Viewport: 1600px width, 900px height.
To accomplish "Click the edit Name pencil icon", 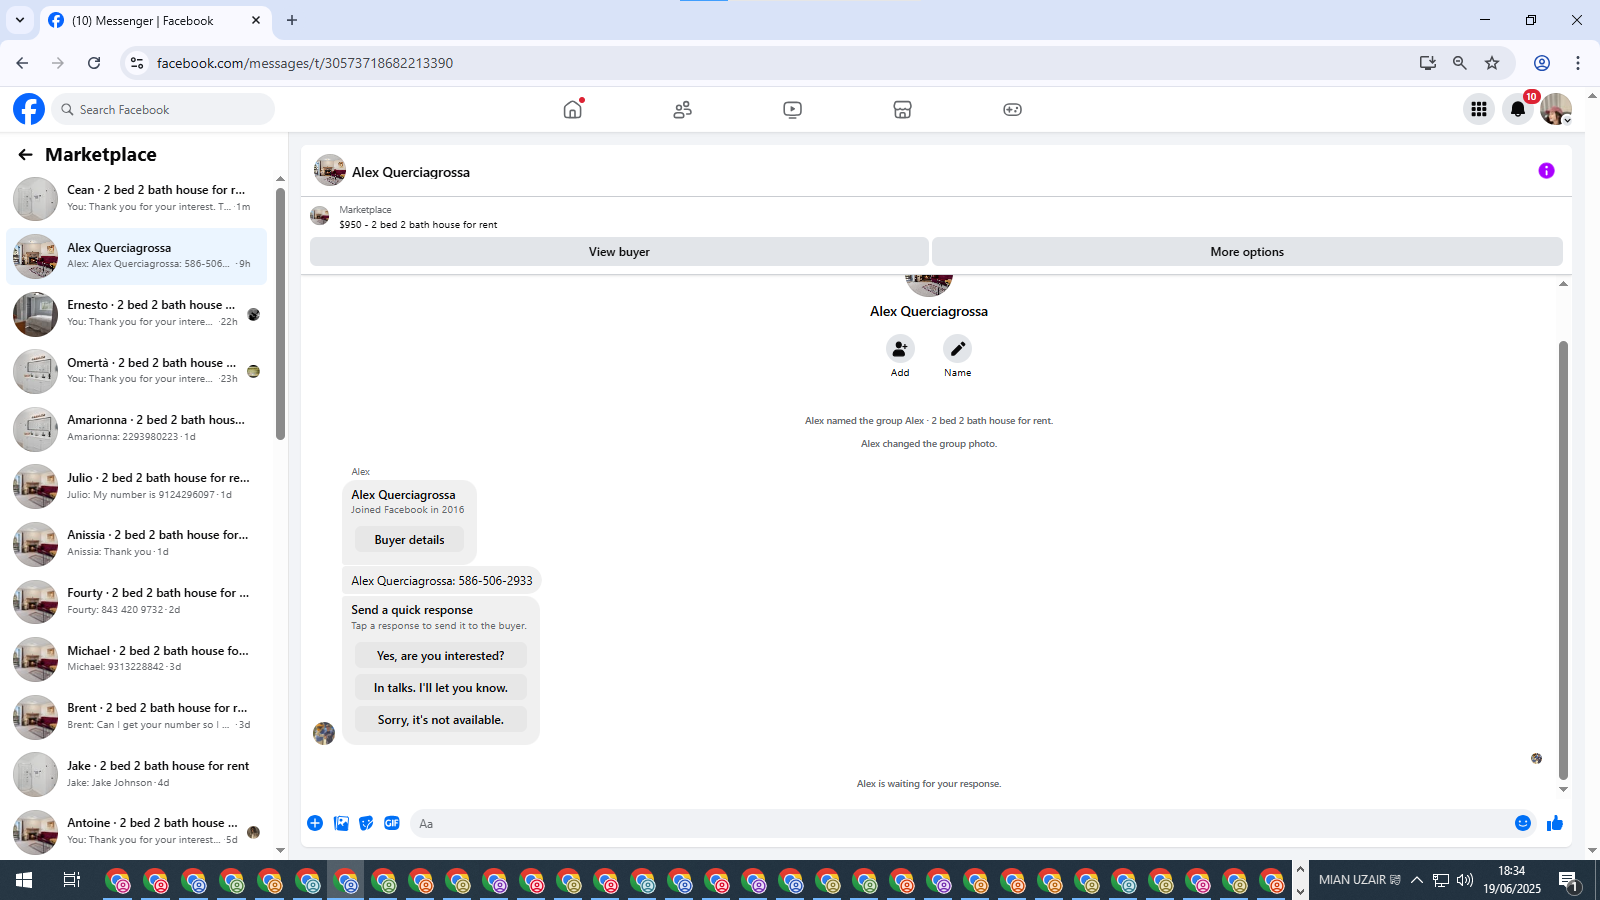I will tap(958, 348).
